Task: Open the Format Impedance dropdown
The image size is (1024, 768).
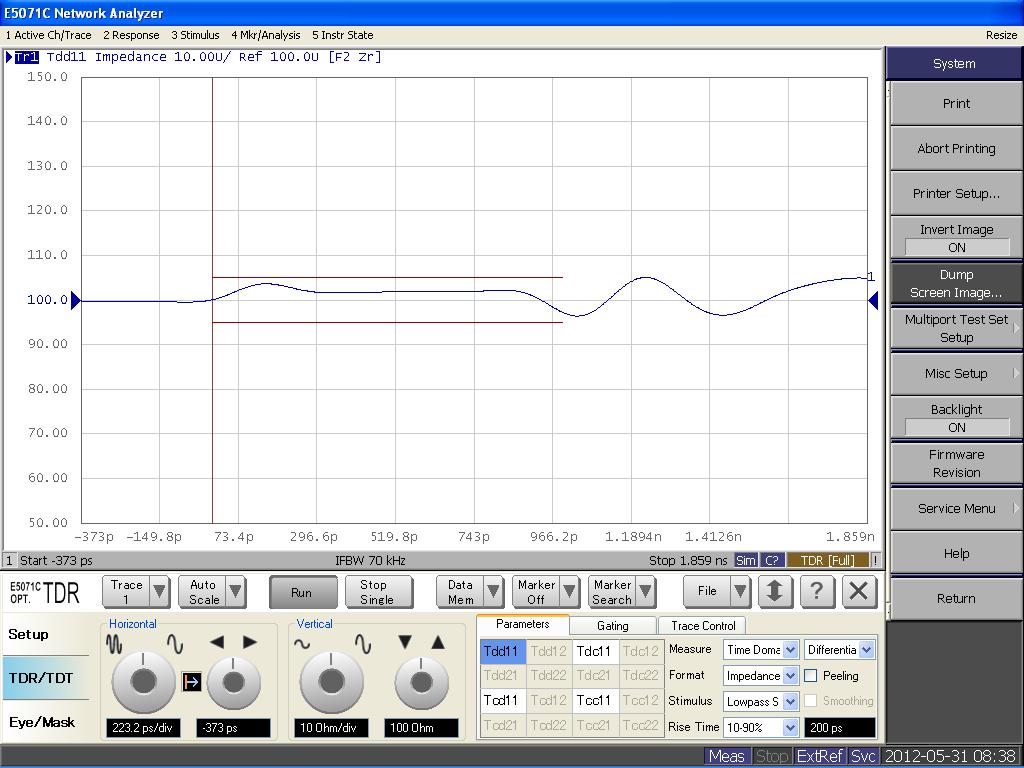Action: pyautogui.click(x=790, y=676)
